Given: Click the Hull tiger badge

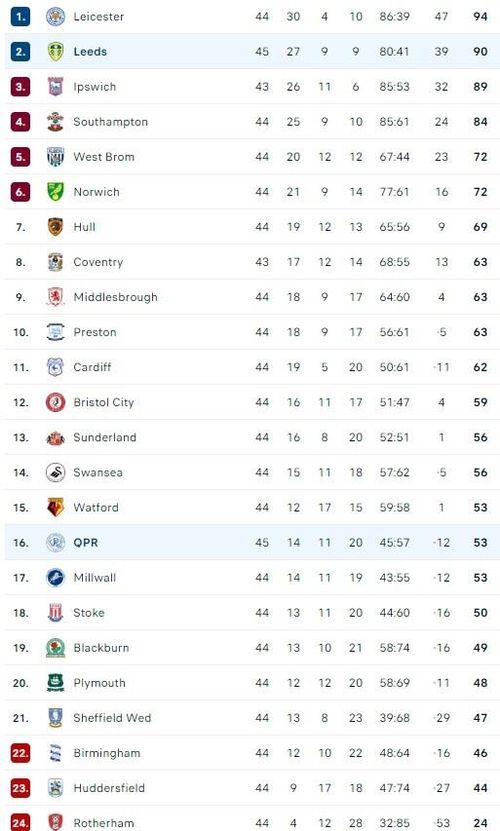Looking at the screenshot, I should coord(55,227).
